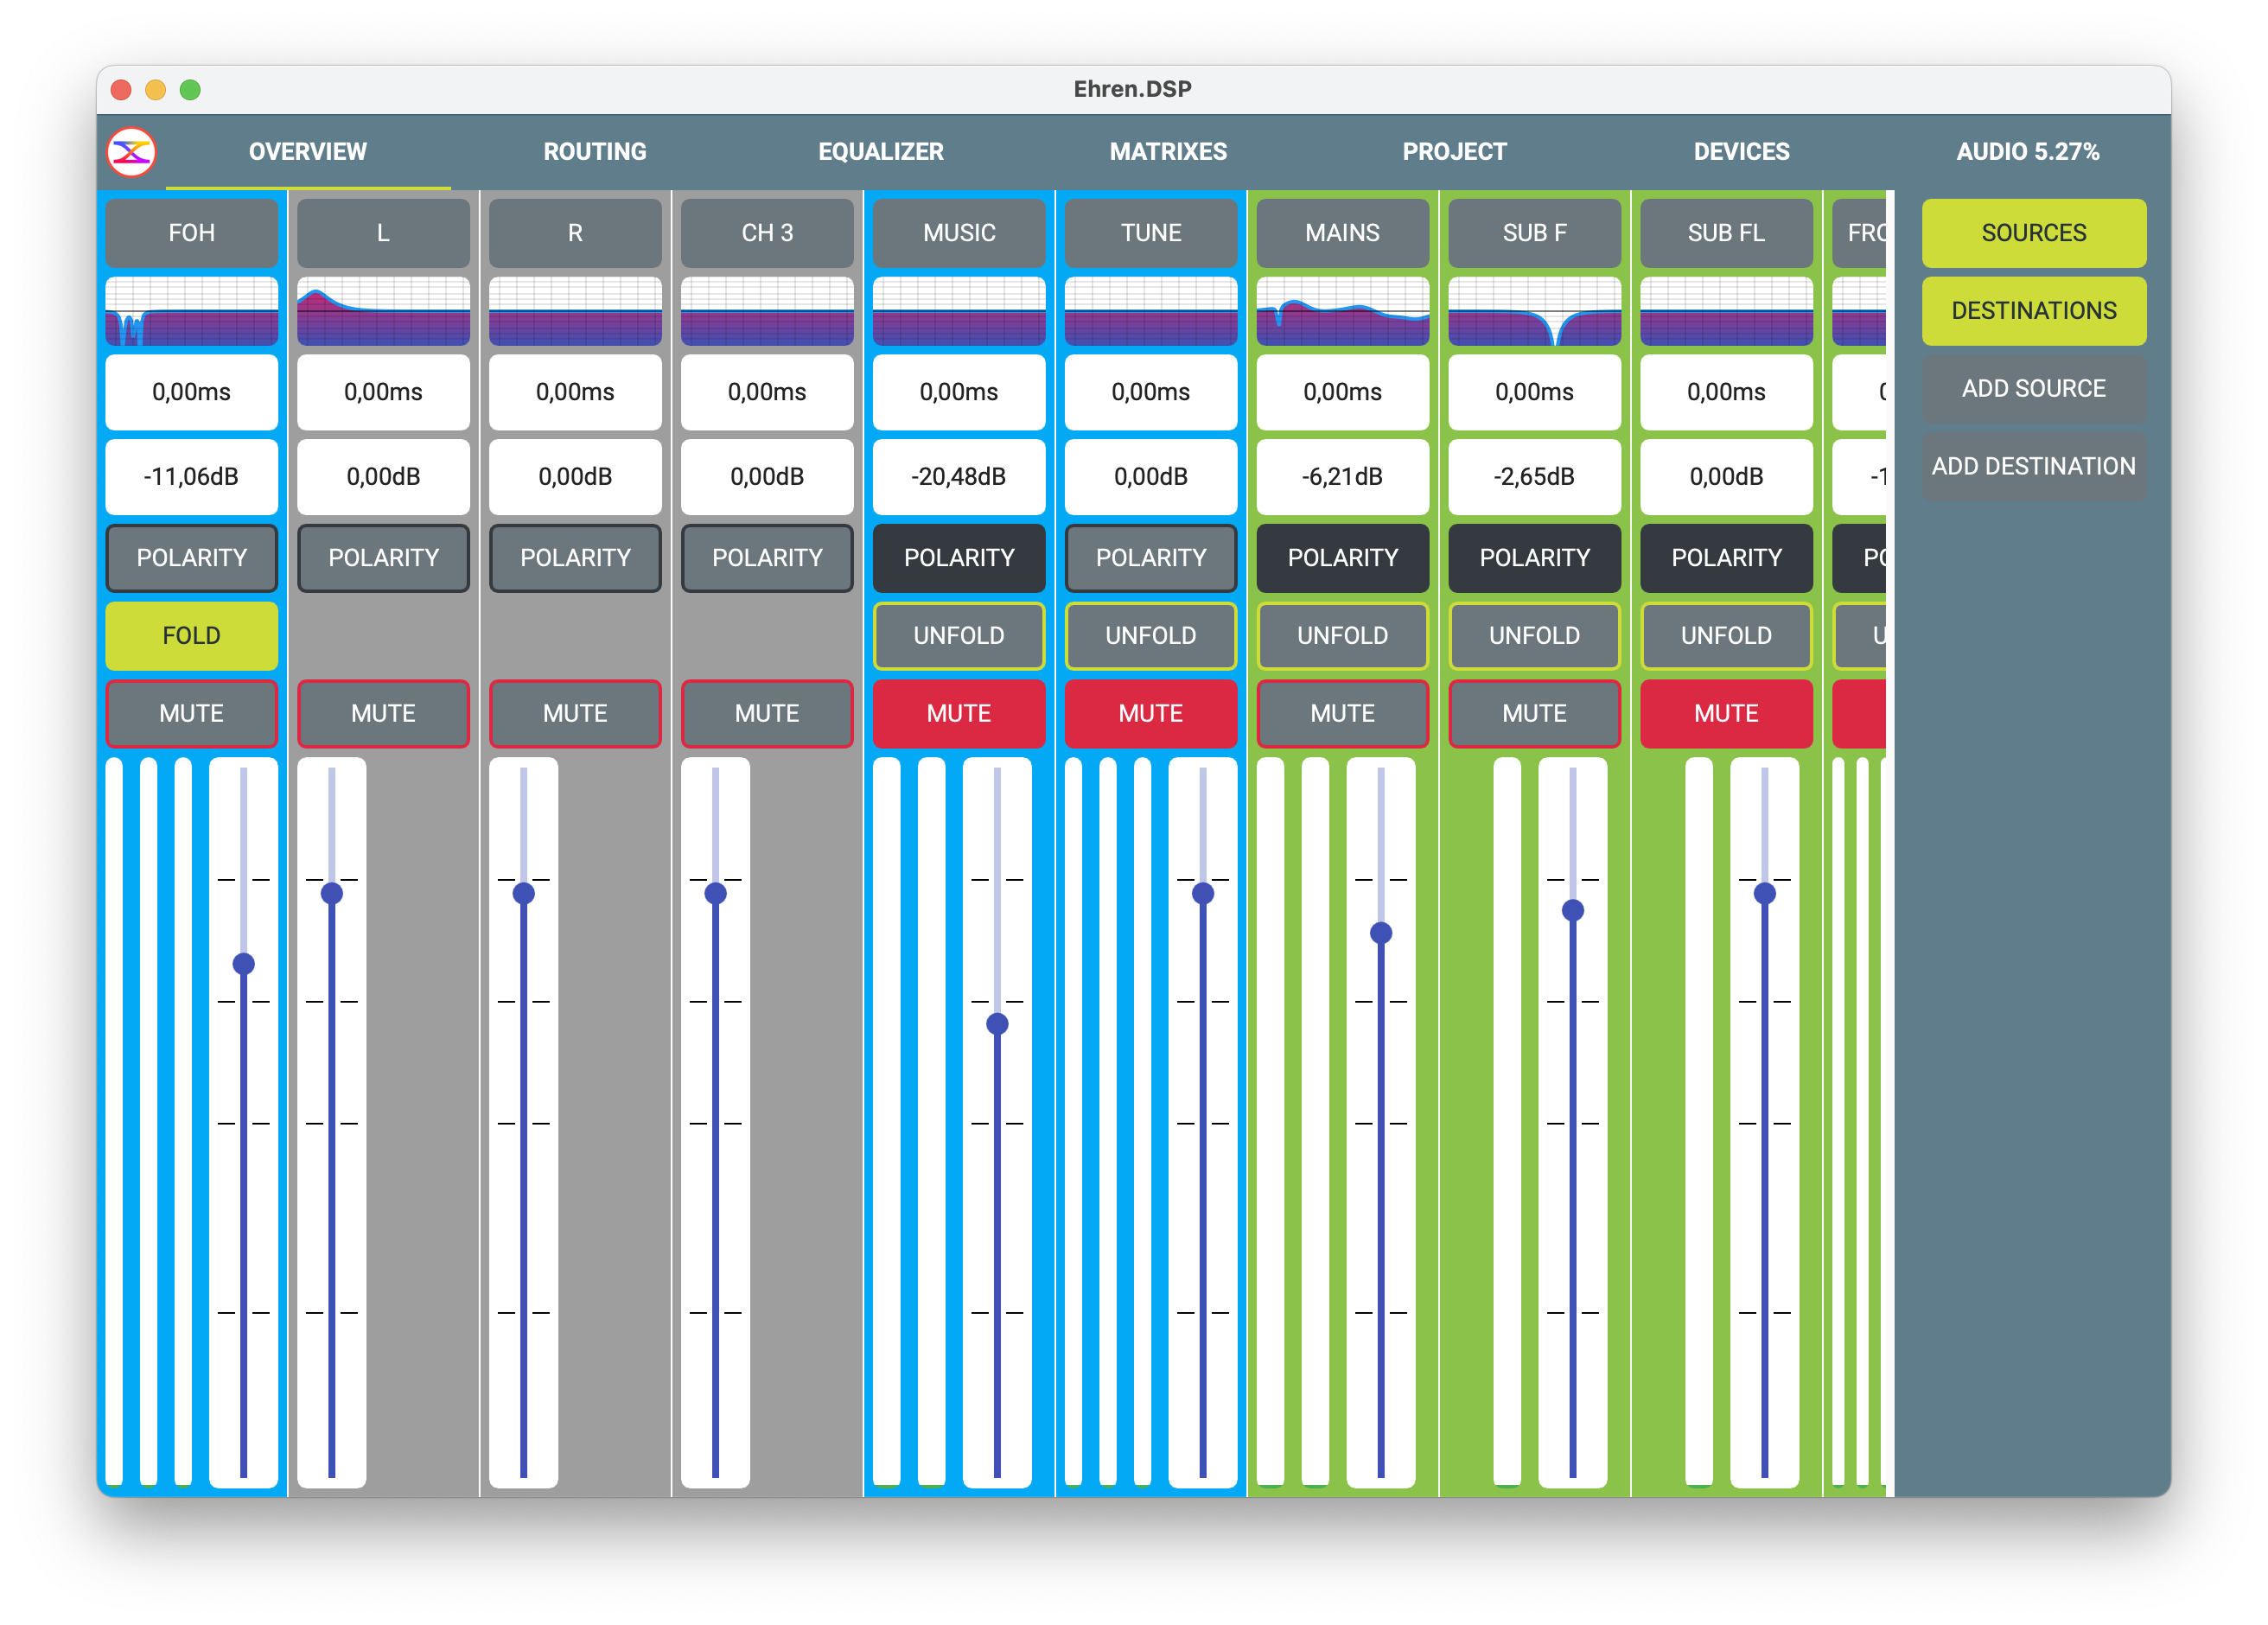The width and height of the screenshot is (2268, 1625).
Task: Unfold the MUSIC channel group
Action: (x=958, y=636)
